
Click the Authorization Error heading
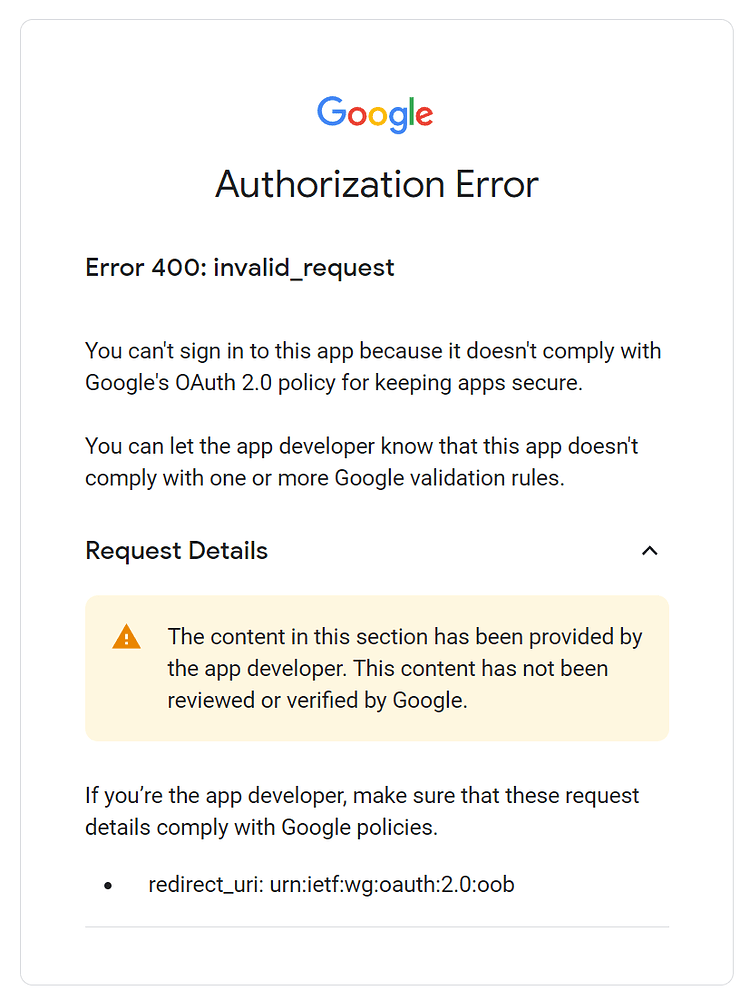click(377, 185)
